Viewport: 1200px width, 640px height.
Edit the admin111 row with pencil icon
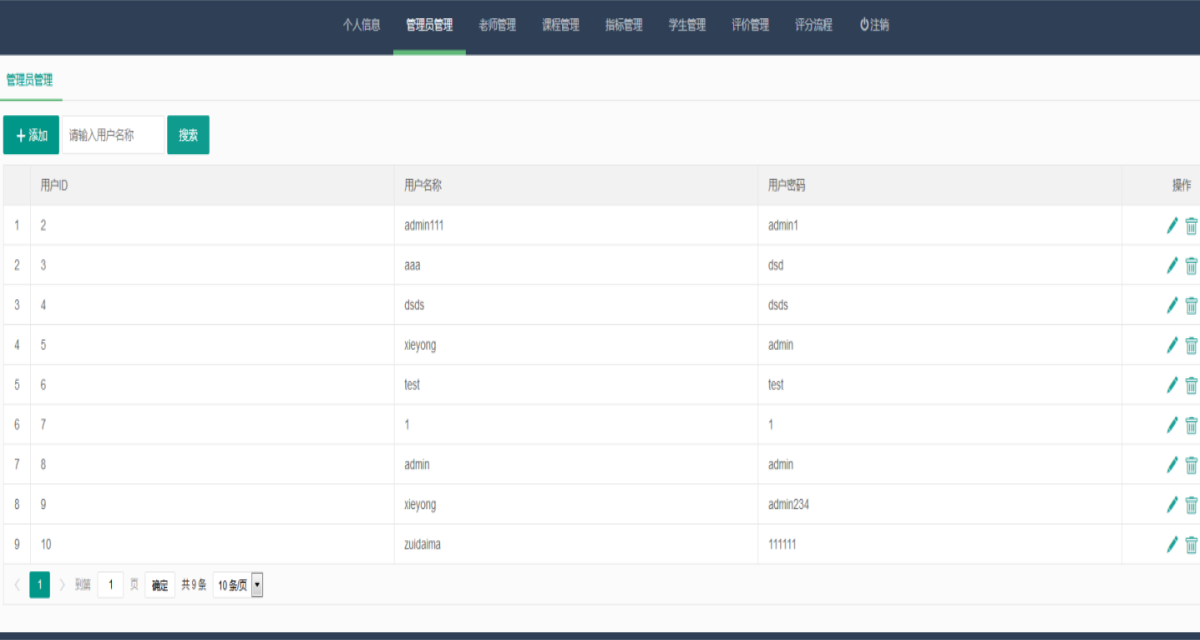(1172, 225)
